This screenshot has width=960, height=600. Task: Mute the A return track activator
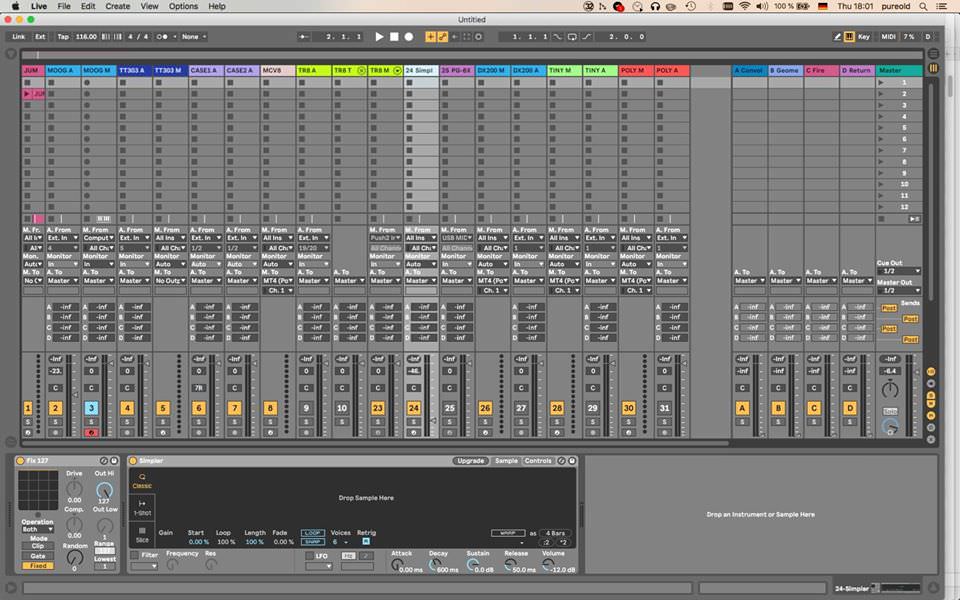click(742, 408)
